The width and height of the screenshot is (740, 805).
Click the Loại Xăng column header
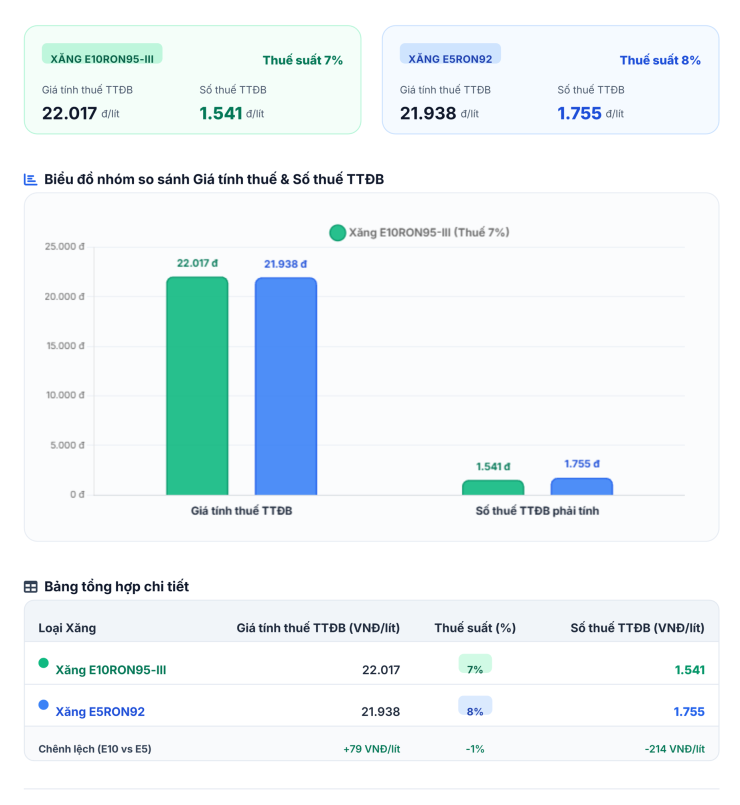[67, 628]
